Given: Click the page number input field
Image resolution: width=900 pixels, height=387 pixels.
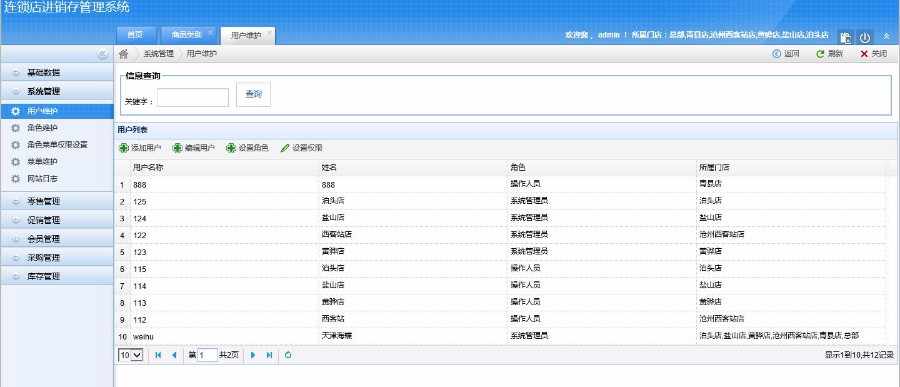Looking at the screenshot, I should click(208, 355).
